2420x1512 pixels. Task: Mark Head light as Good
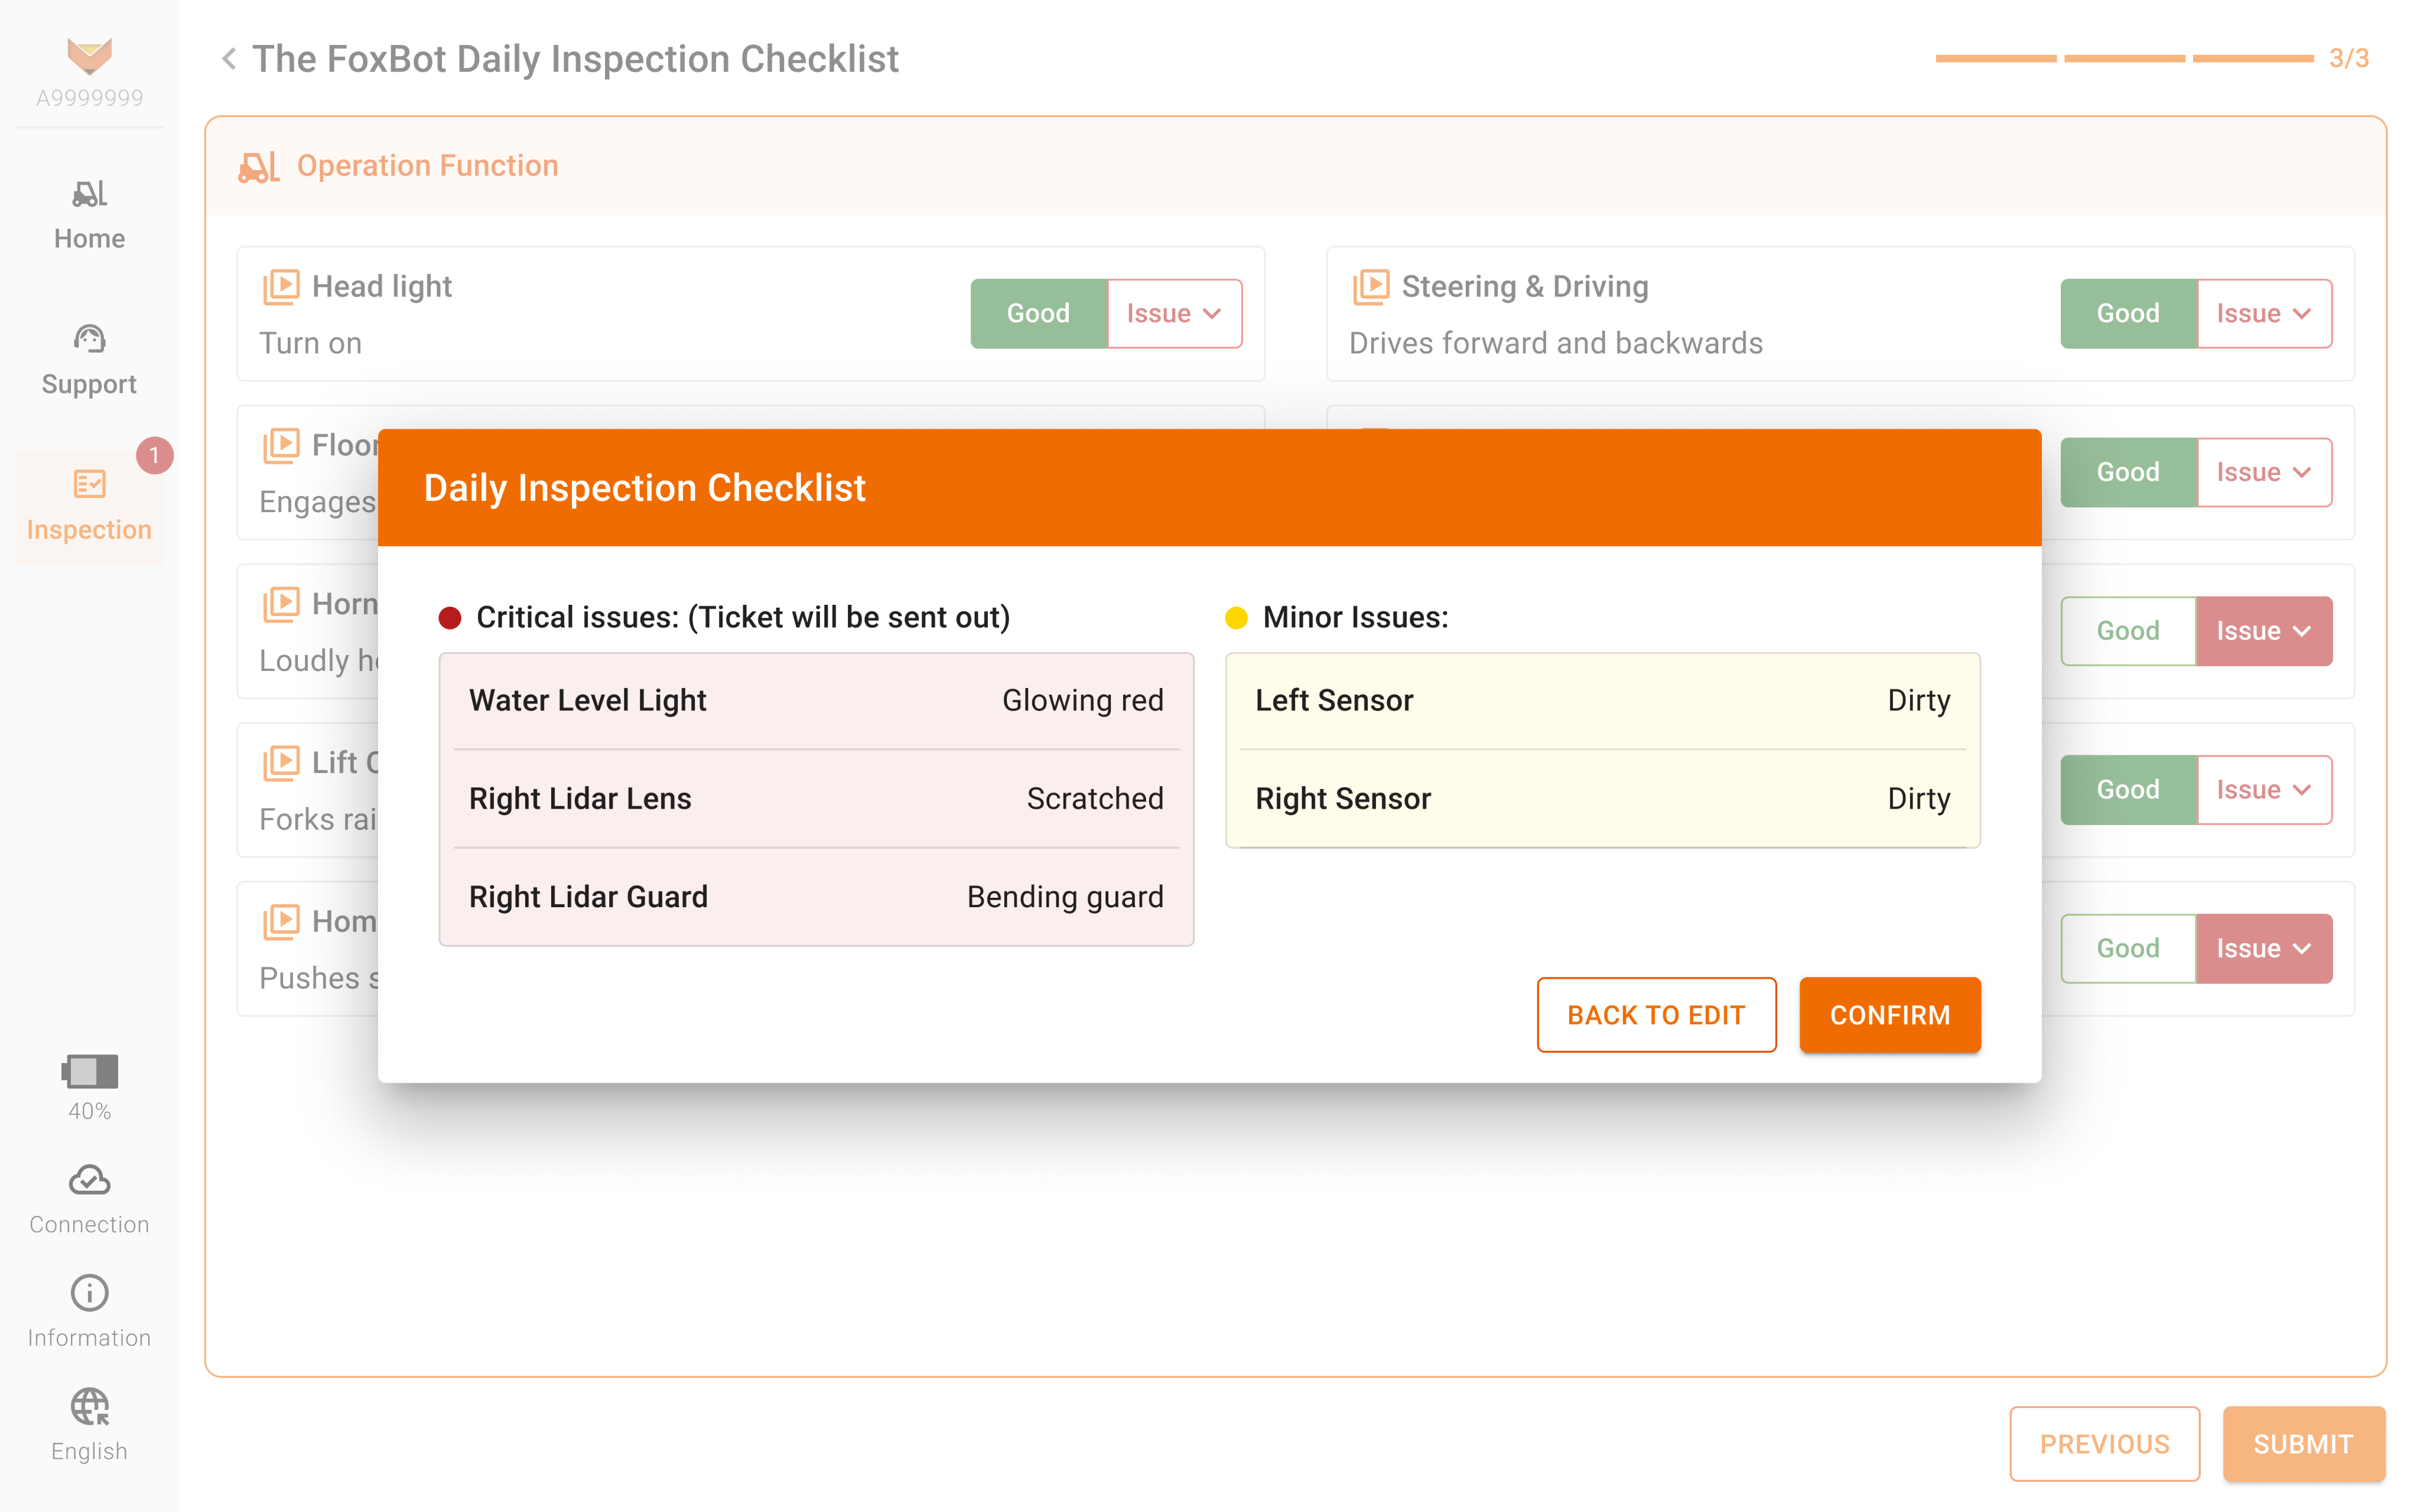click(x=1038, y=314)
